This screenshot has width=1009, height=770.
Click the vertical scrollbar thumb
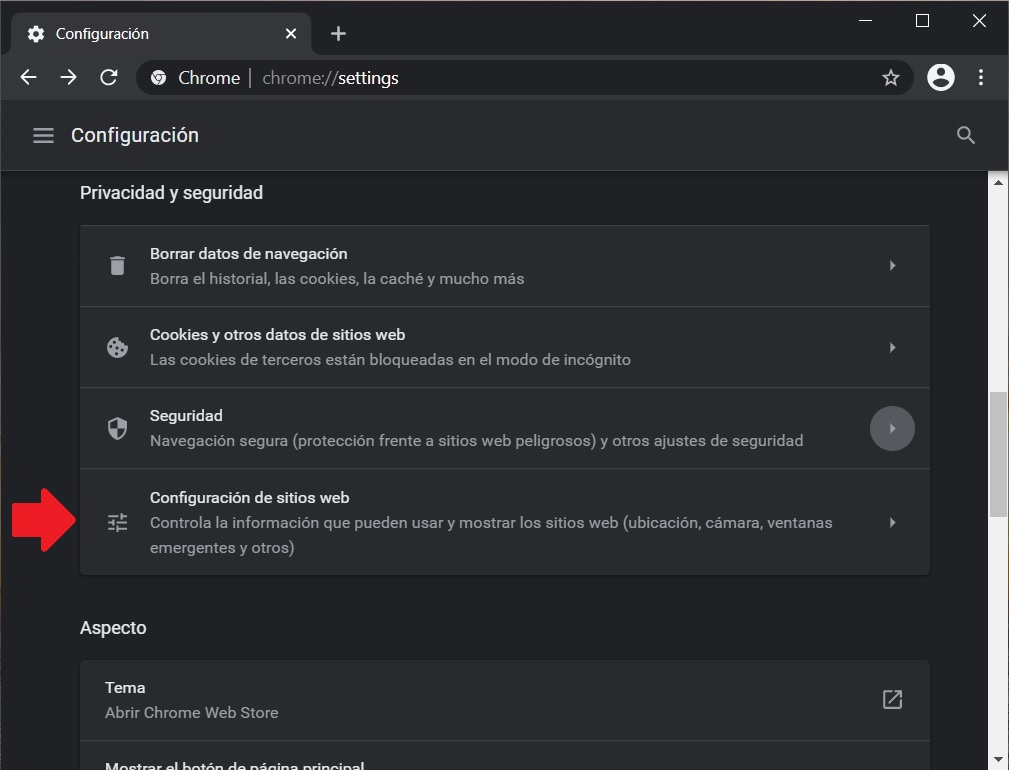[997, 455]
